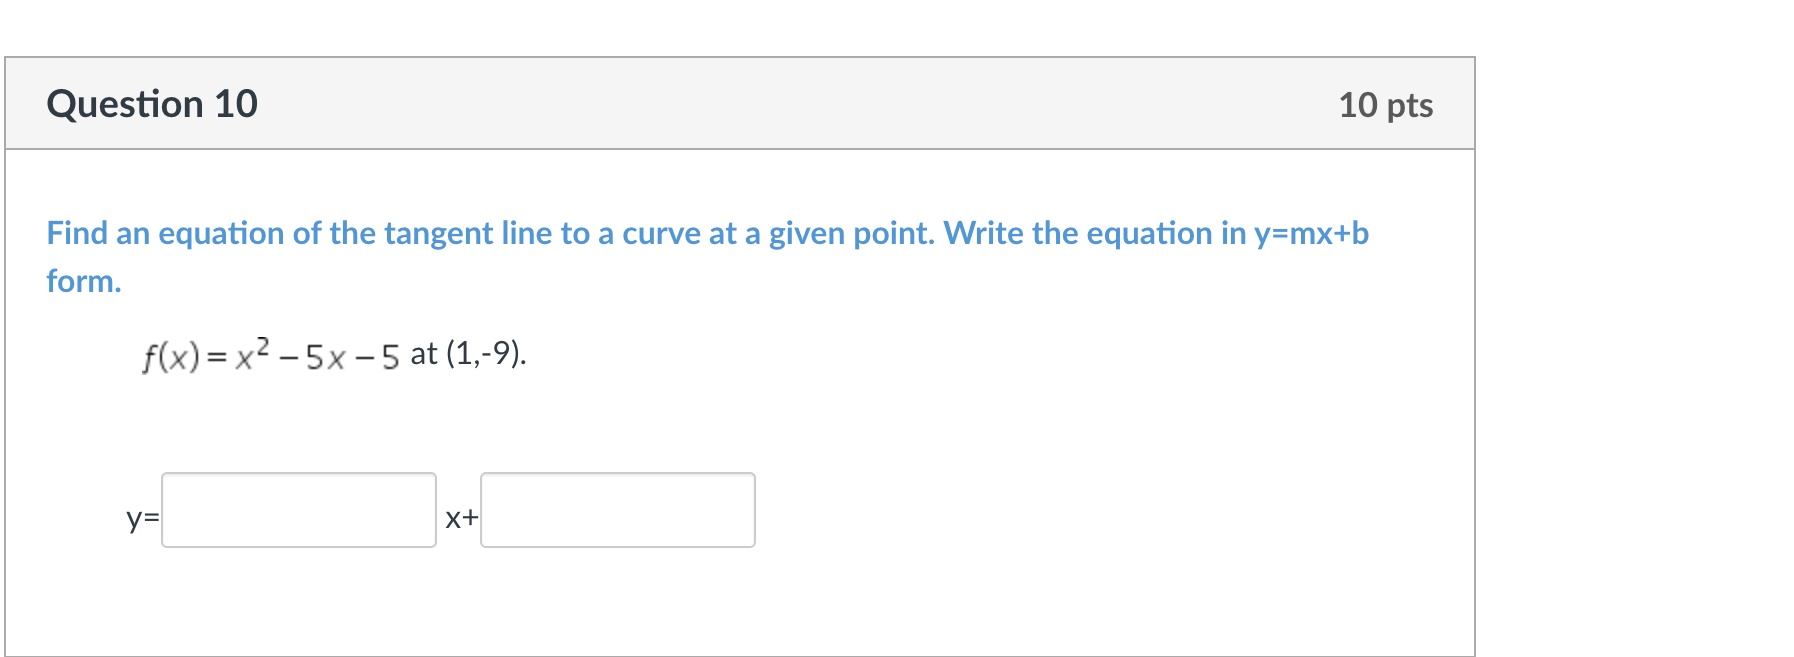This screenshot has width=1794, height=657.
Task: Click the blue instruction text
Action: click(700, 233)
